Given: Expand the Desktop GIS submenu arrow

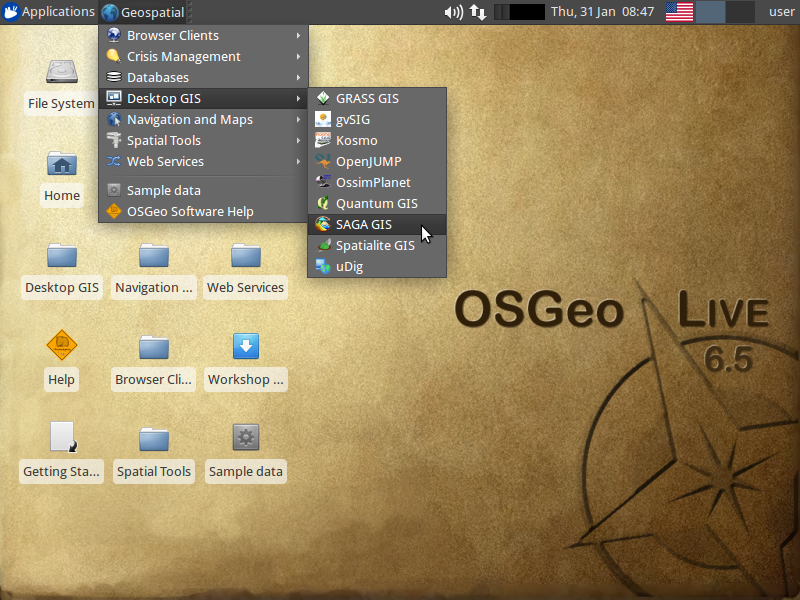Looking at the screenshot, I should pyautogui.click(x=298, y=98).
